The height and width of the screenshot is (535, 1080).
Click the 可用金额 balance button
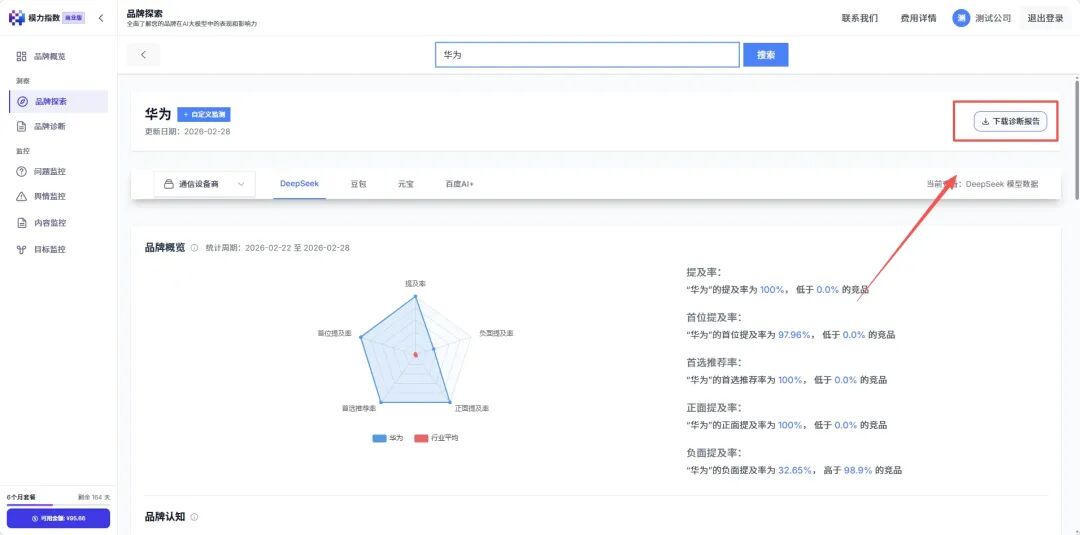(x=59, y=518)
